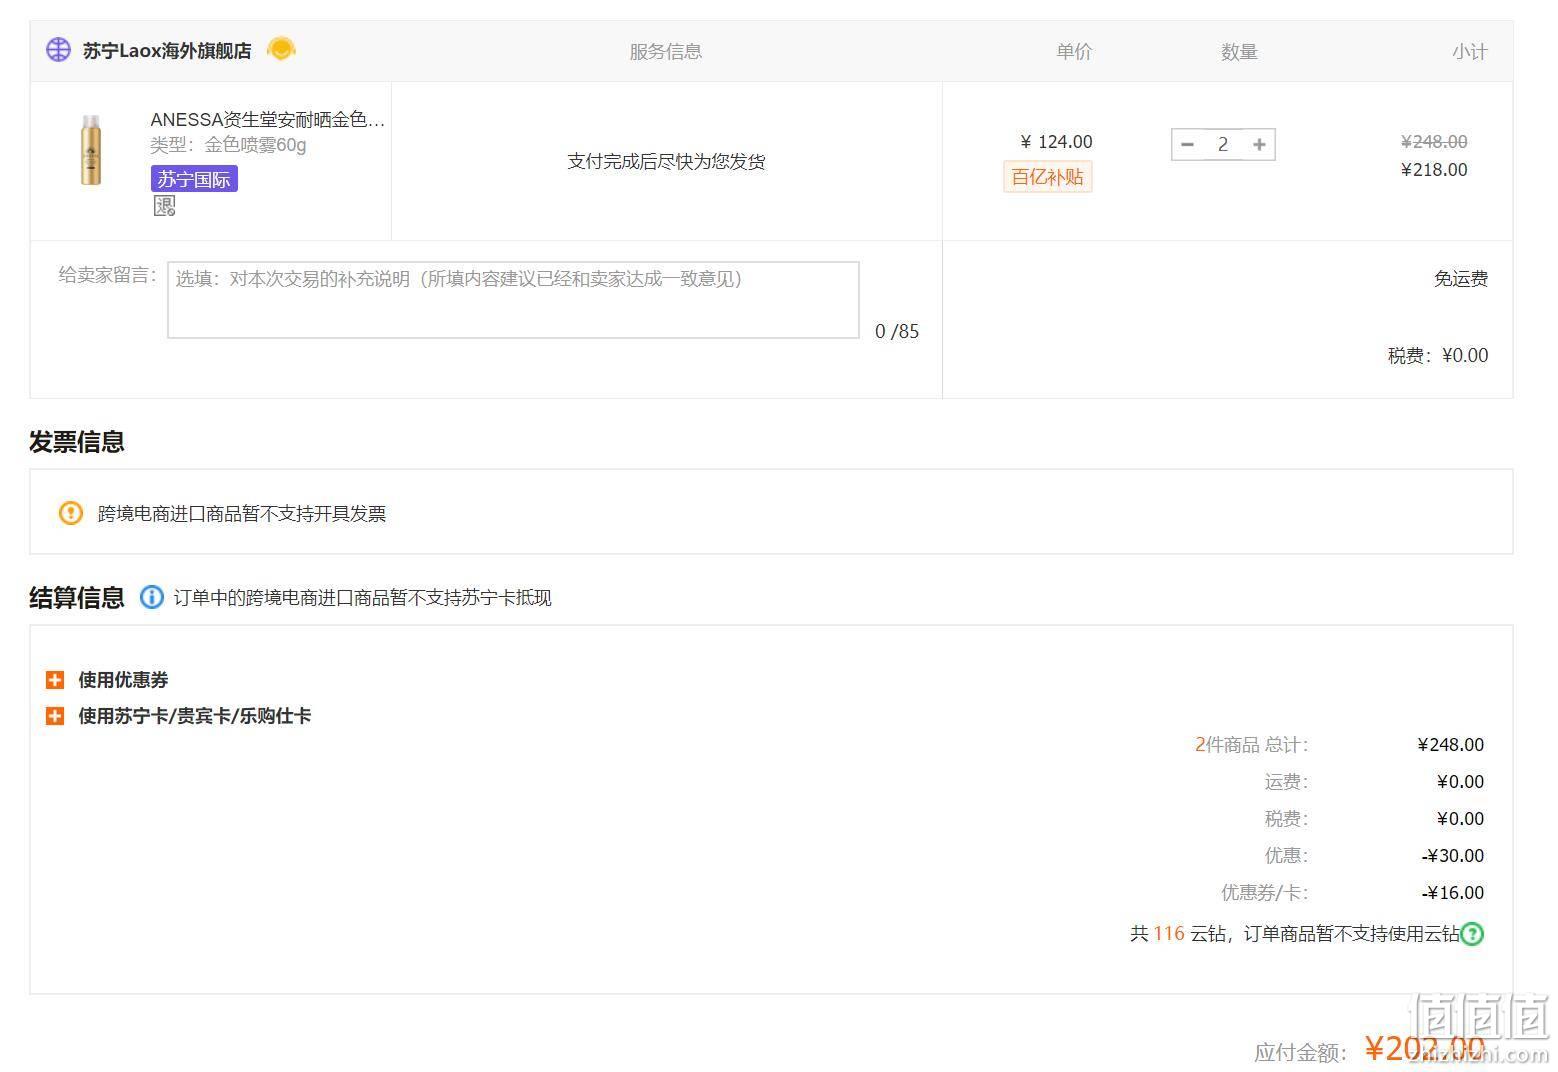Click the 数量 column header
The width and height of the screenshot is (1558, 1072).
tap(1239, 52)
